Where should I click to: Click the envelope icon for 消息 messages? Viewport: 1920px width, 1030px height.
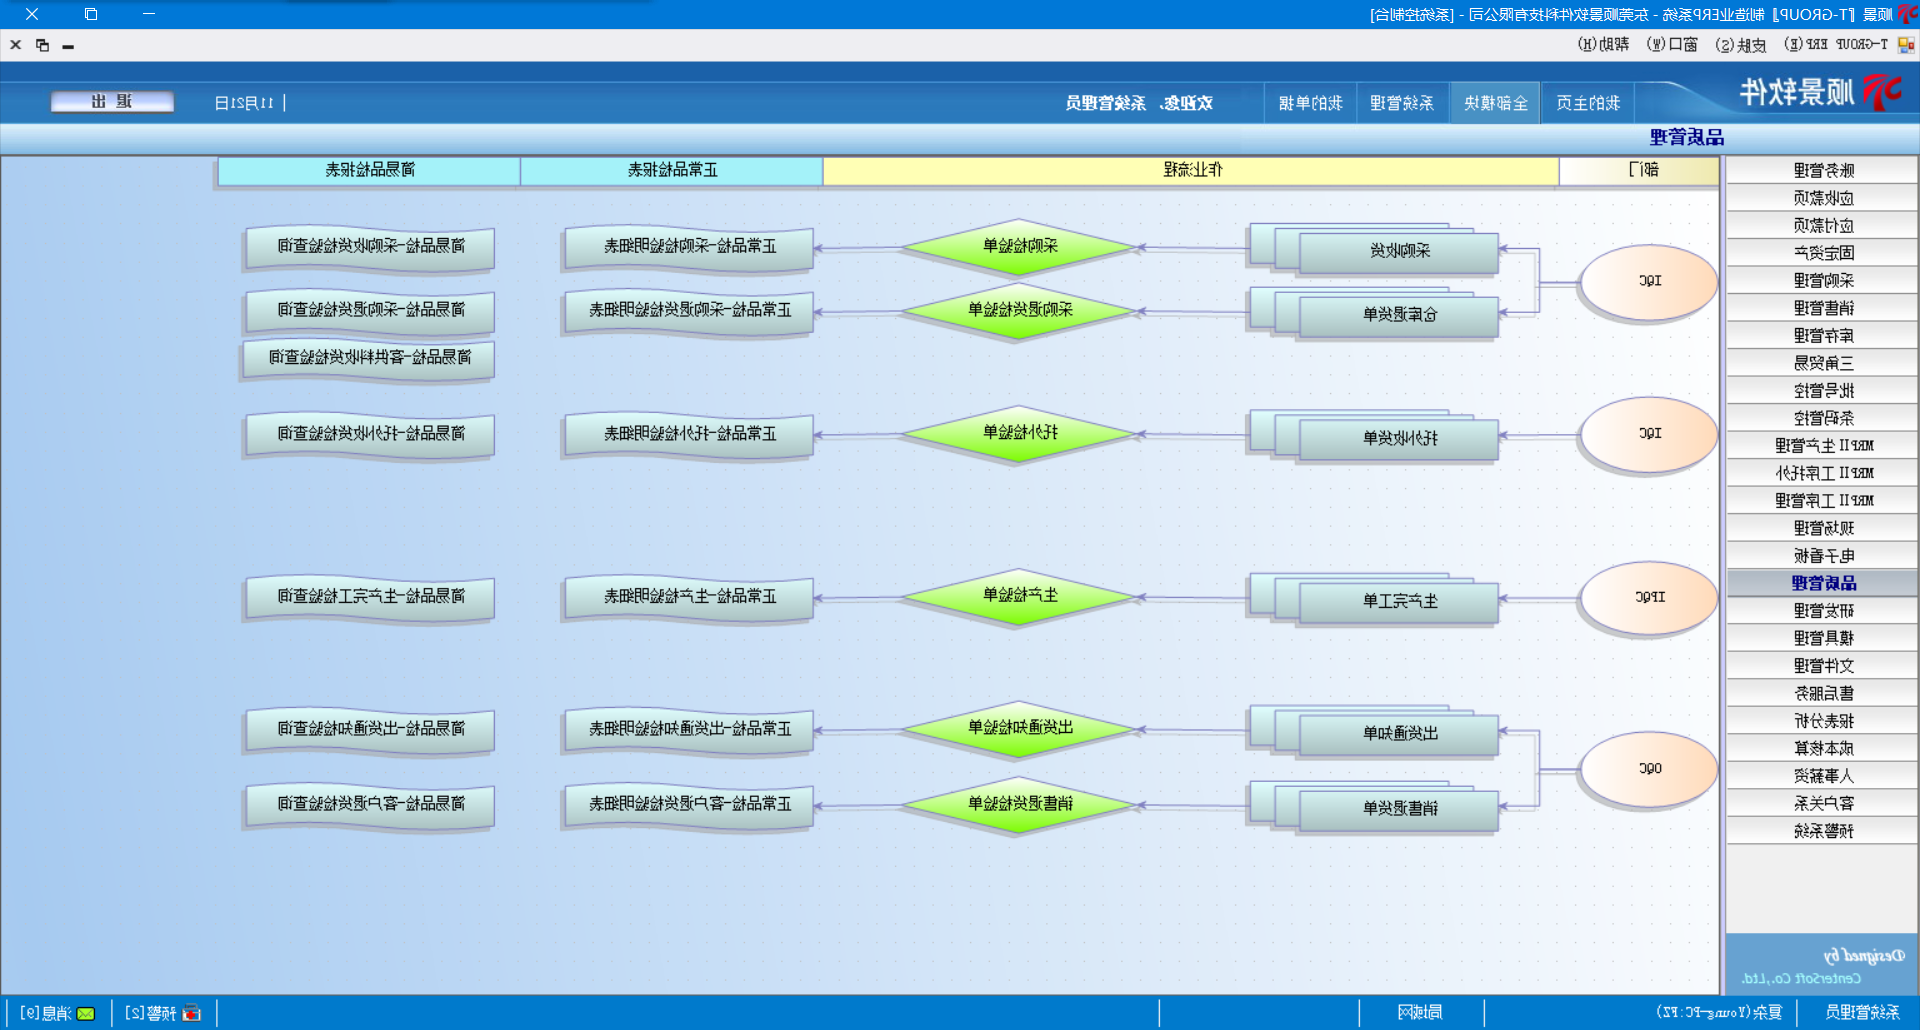pyautogui.click(x=86, y=1013)
